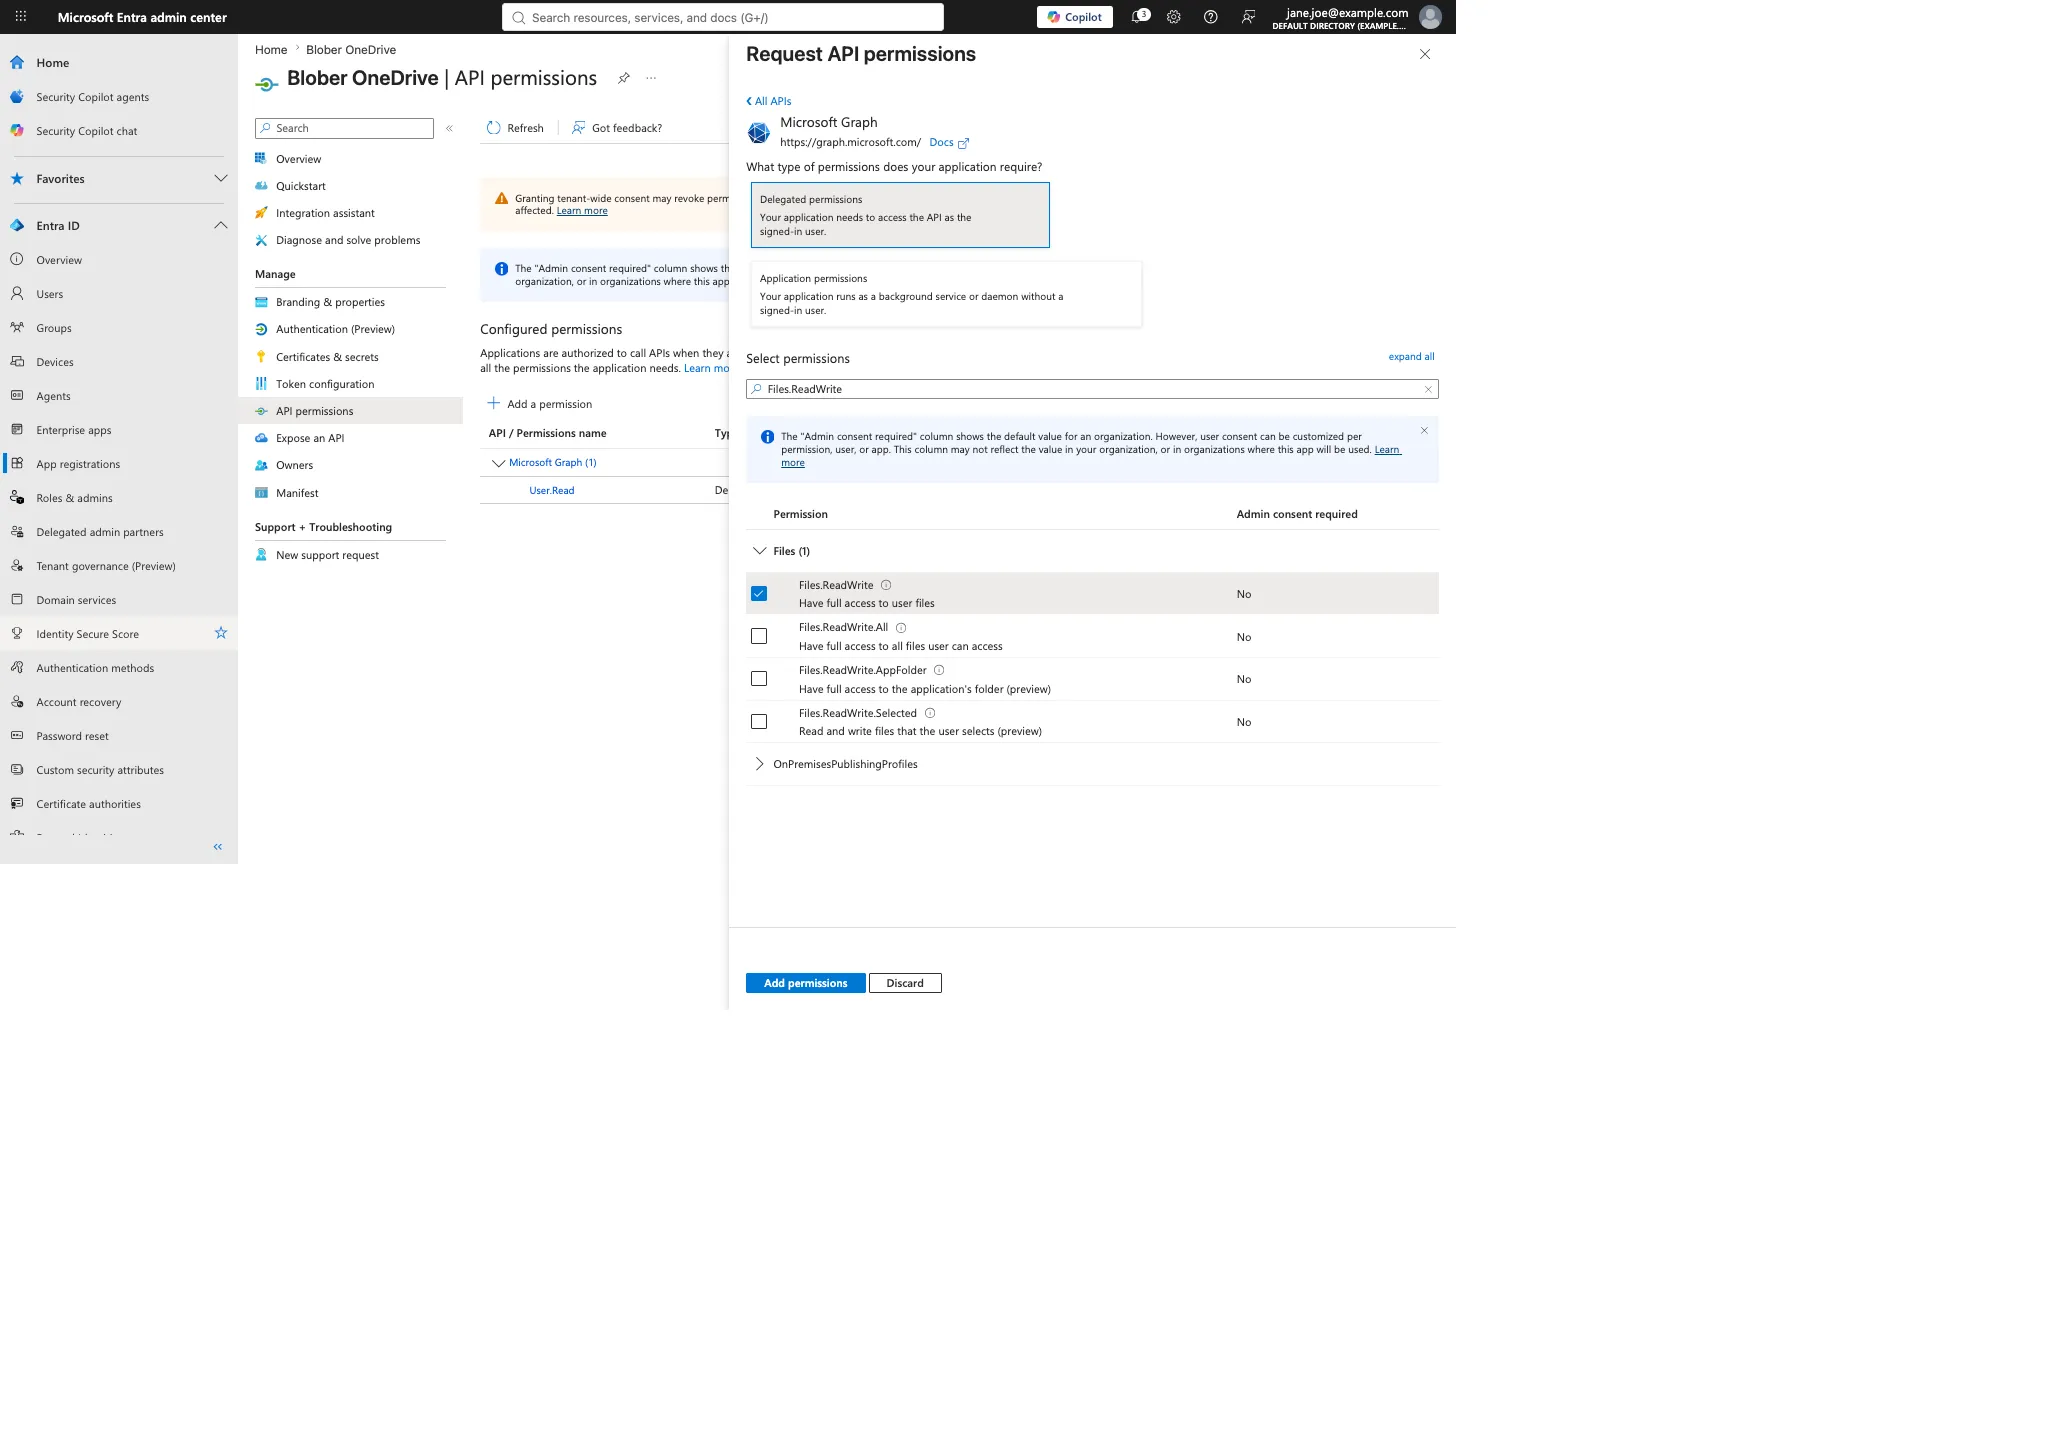This screenshot has height=1450, width=2048.
Task: Click Learn more in warning banner
Action: [582, 211]
